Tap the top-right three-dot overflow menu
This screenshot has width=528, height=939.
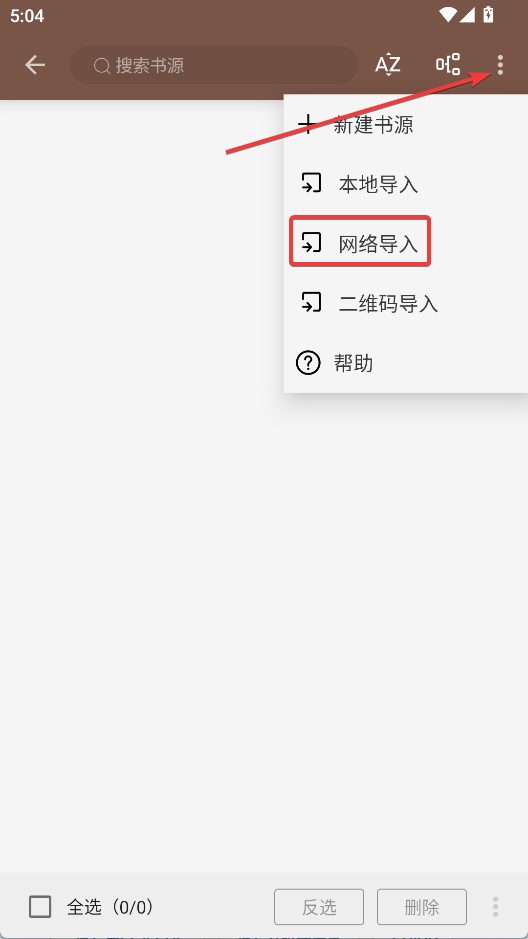click(x=500, y=65)
